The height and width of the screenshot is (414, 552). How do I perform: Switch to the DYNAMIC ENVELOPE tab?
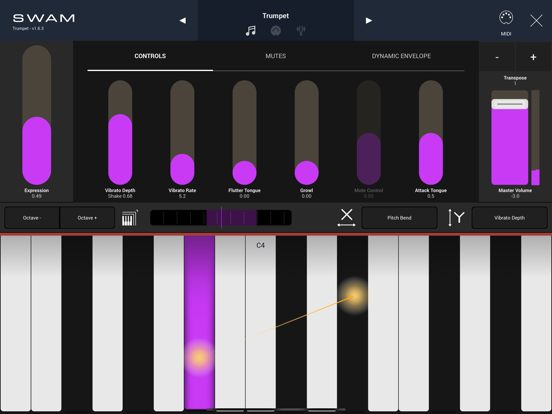401,56
